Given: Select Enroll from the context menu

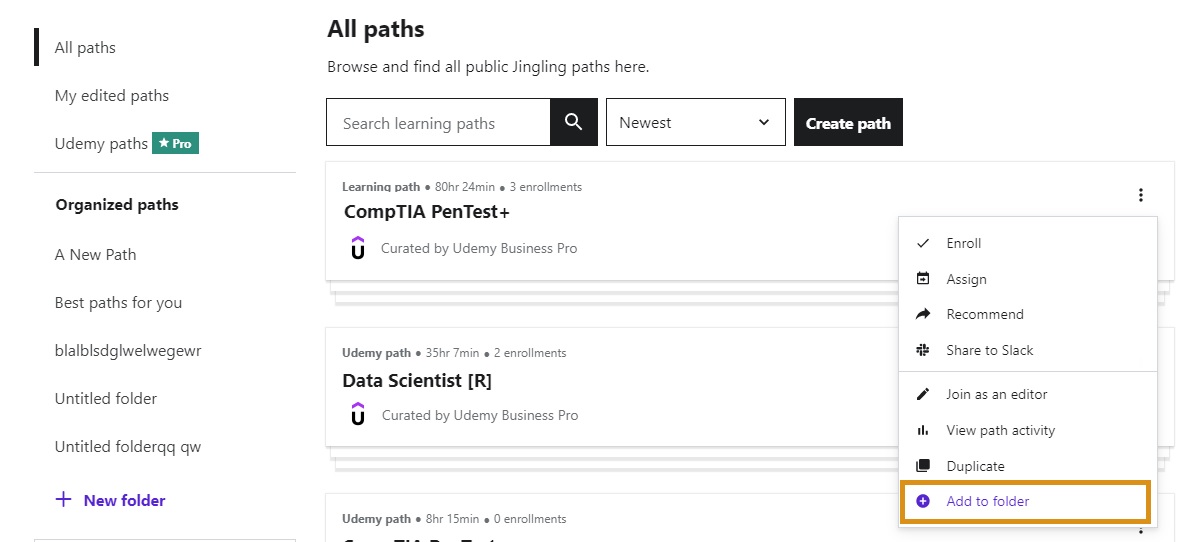Looking at the screenshot, I should click(x=963, y=243).
